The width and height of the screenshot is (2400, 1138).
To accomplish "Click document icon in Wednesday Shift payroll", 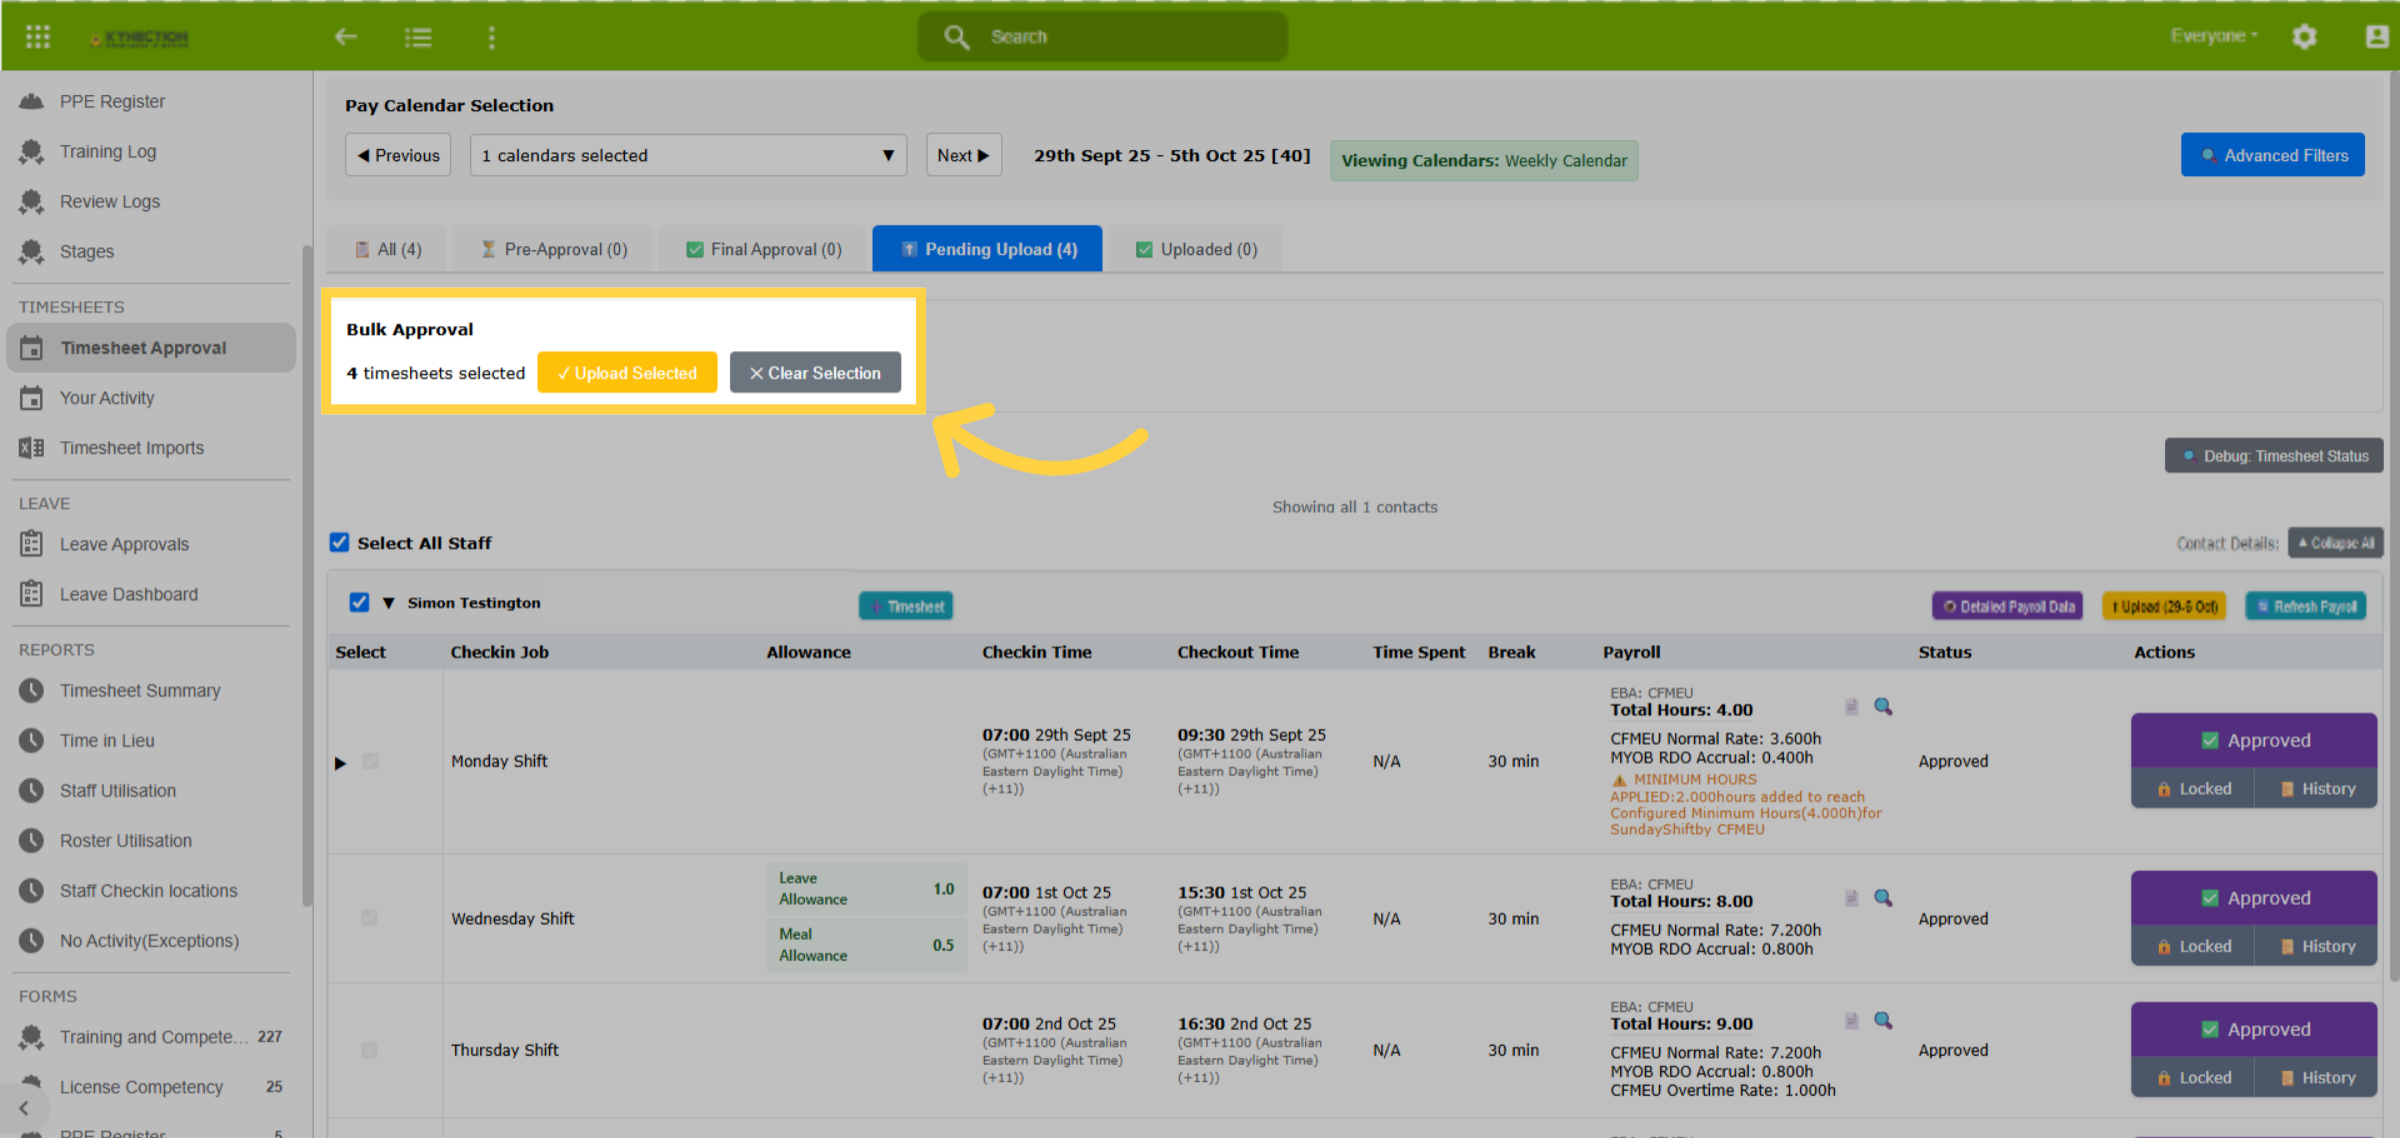I will coord(1852,898).
